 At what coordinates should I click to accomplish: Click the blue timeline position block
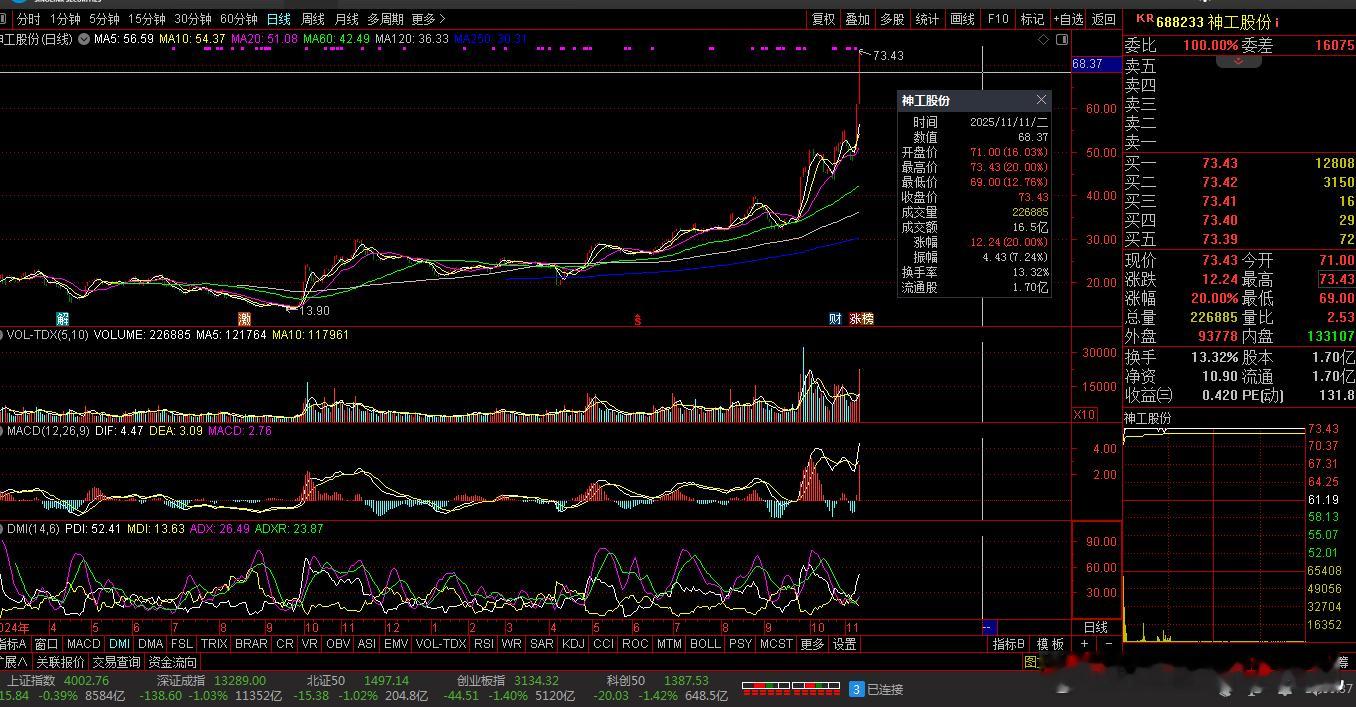click(989, 627)
